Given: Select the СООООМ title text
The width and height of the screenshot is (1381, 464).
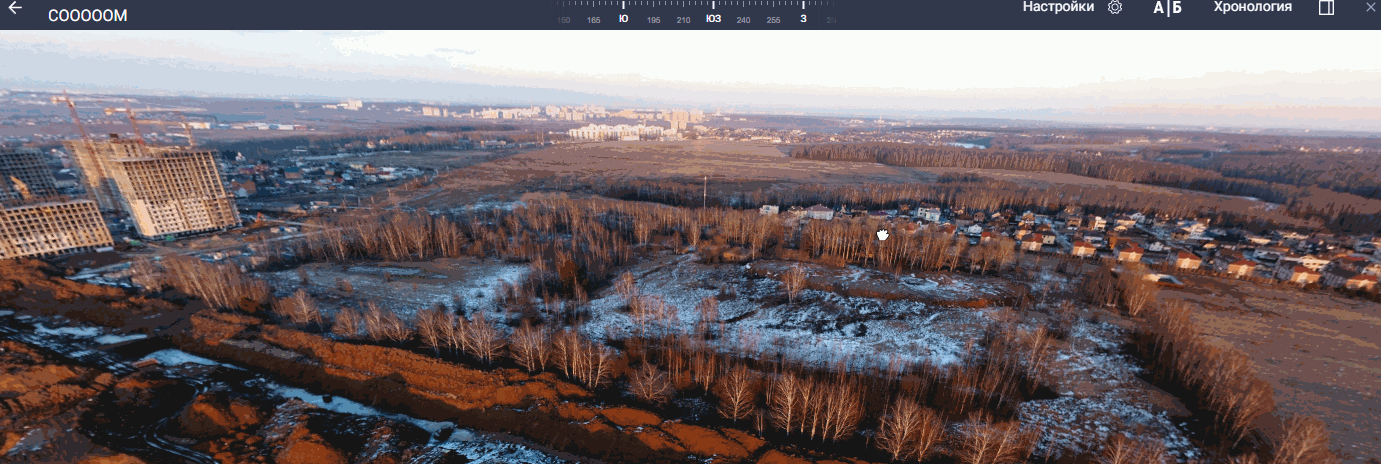Looking at the screenshot, I should [88, 16].
